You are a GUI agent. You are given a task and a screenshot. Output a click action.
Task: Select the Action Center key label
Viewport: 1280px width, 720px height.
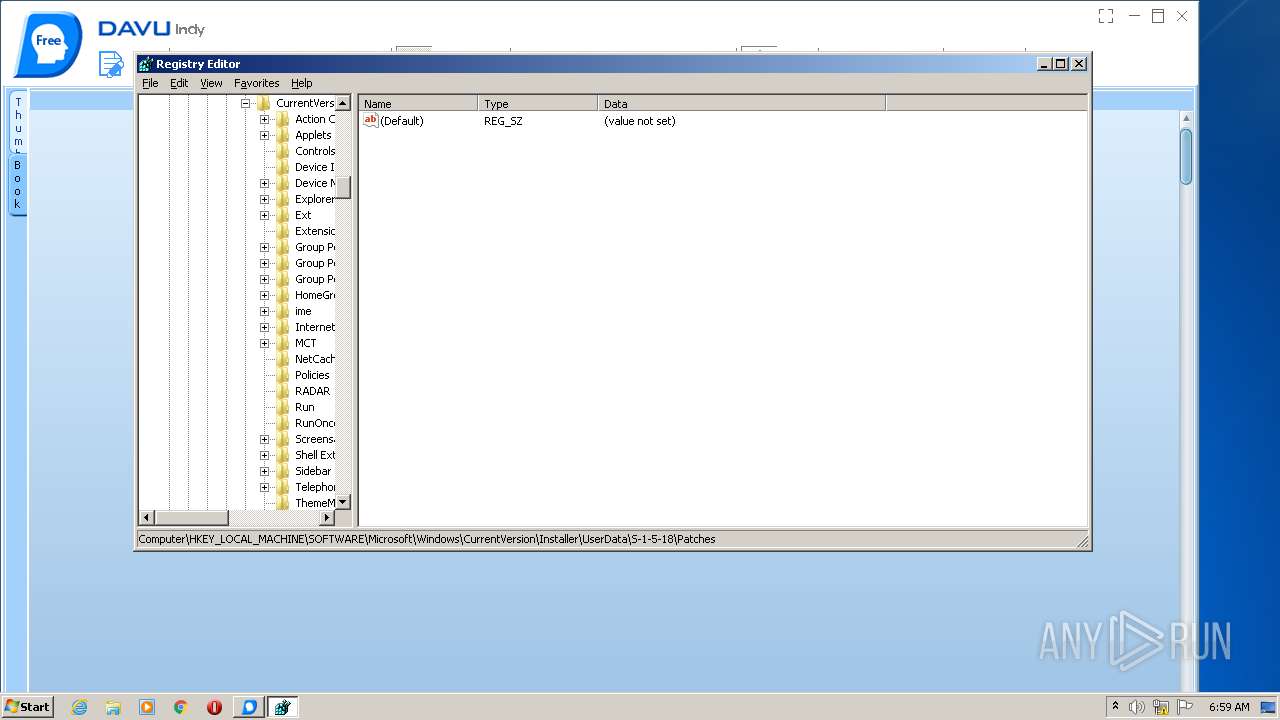coord(315,119)
